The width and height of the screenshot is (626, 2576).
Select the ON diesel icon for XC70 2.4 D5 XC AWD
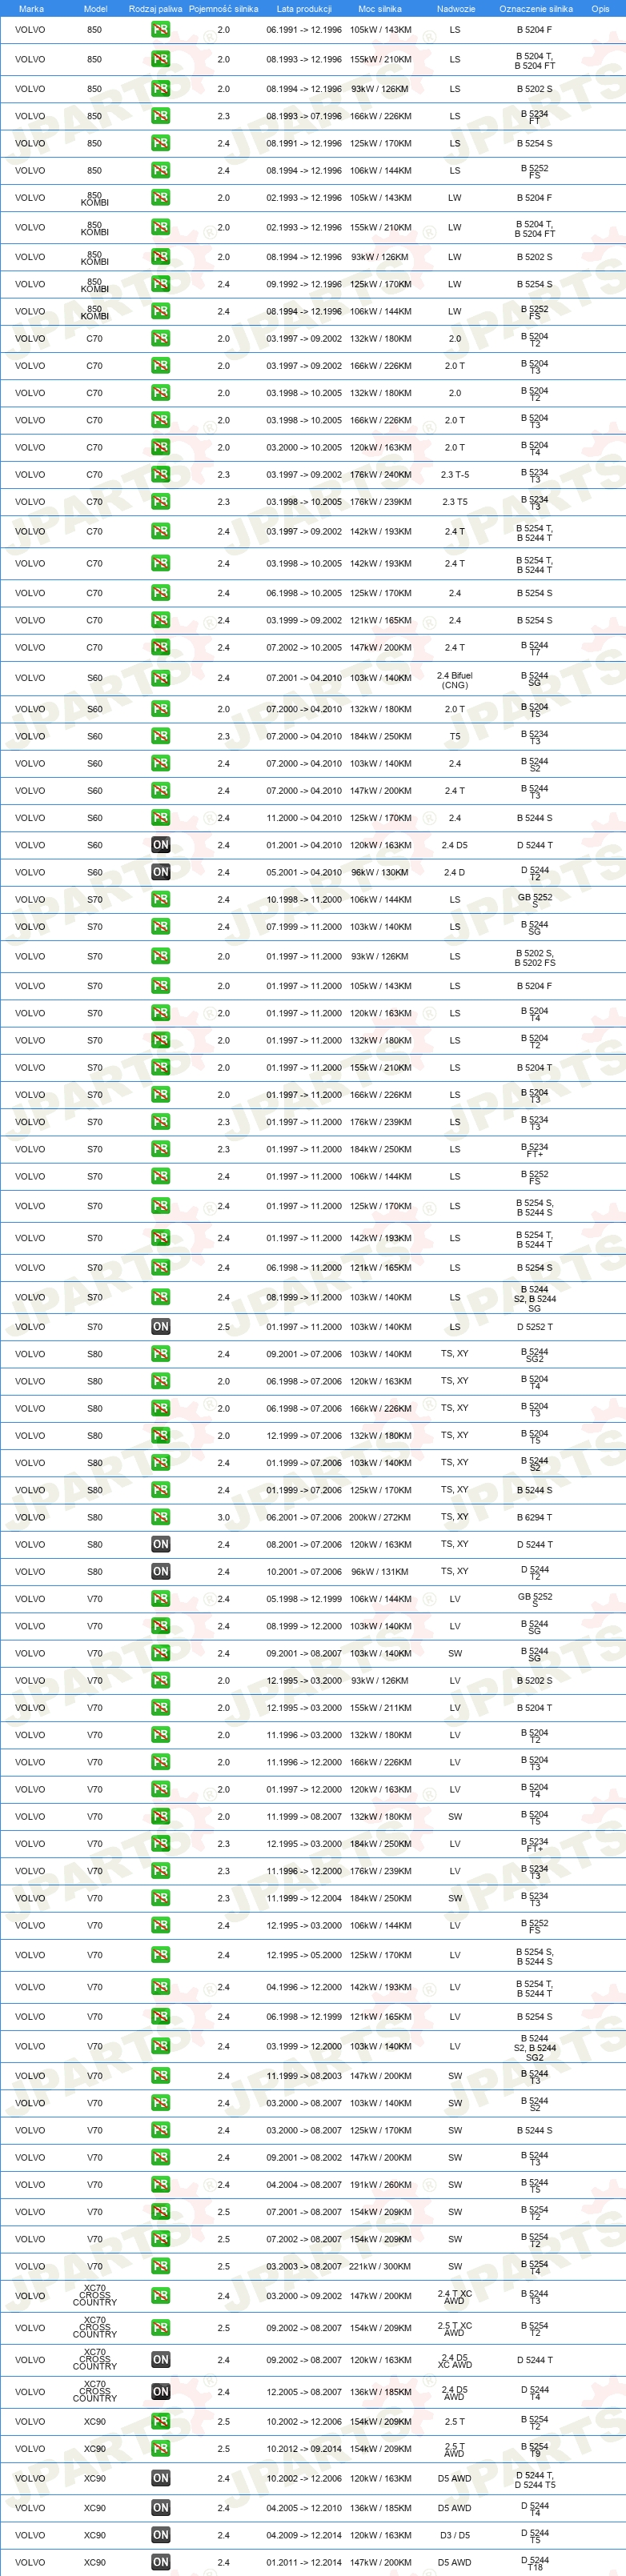160,2360
